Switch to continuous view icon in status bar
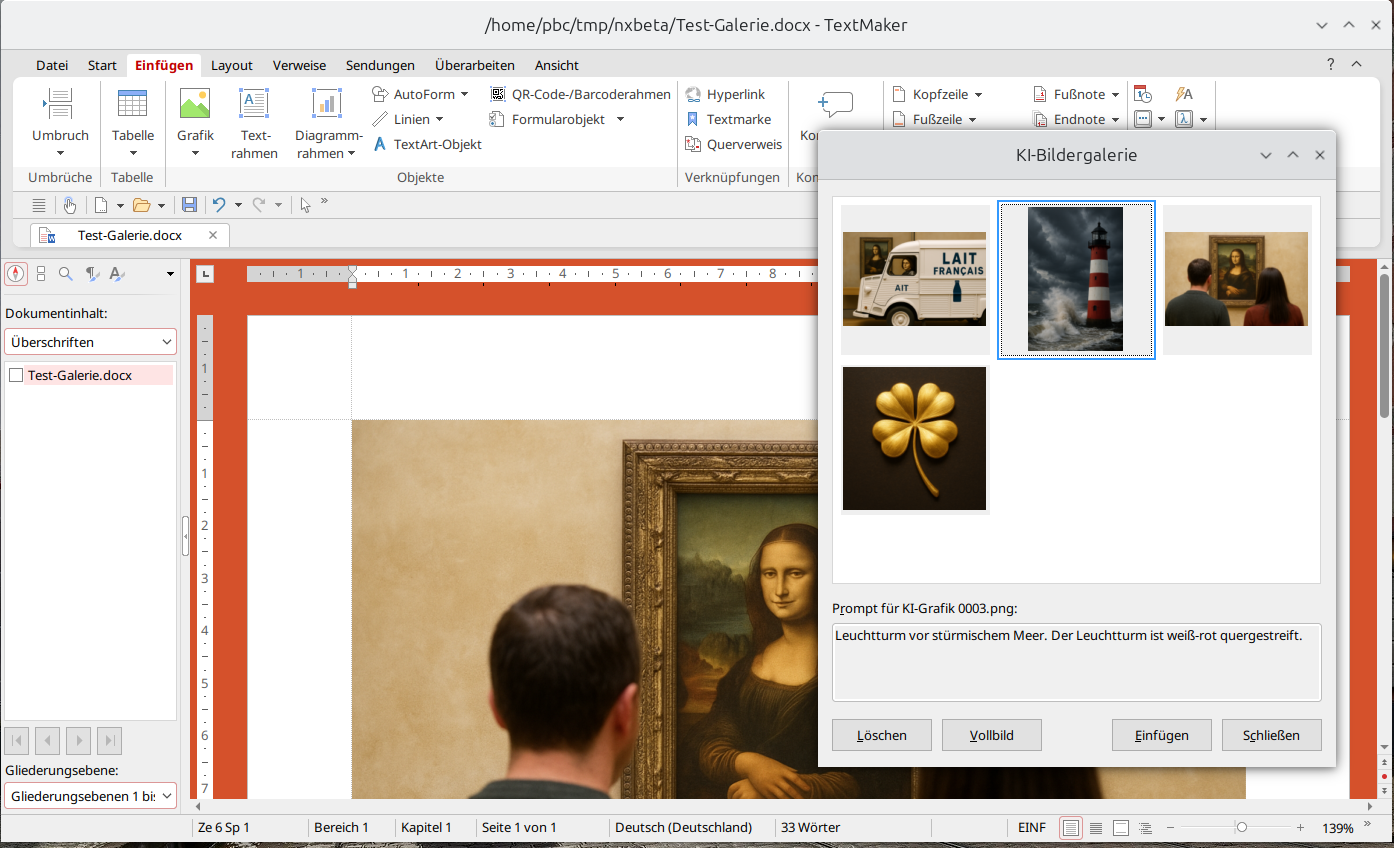1394x848 pixels. click(1096, 828)
